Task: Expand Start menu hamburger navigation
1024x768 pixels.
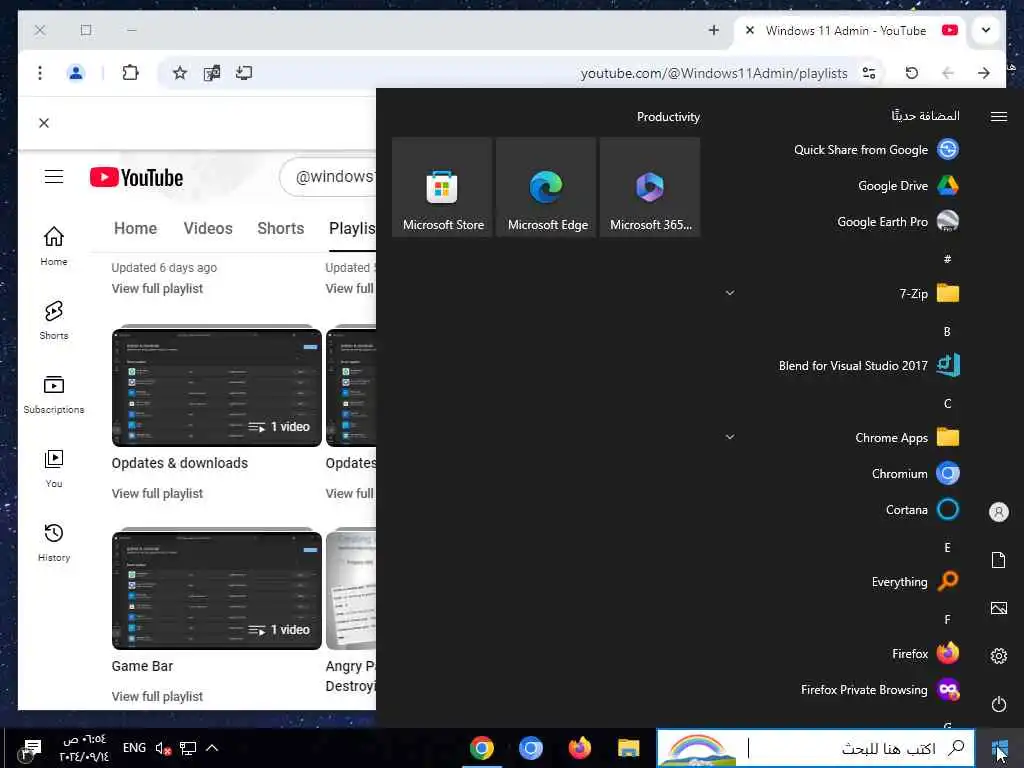Action: pyautogui.click(x=999, y=116)
